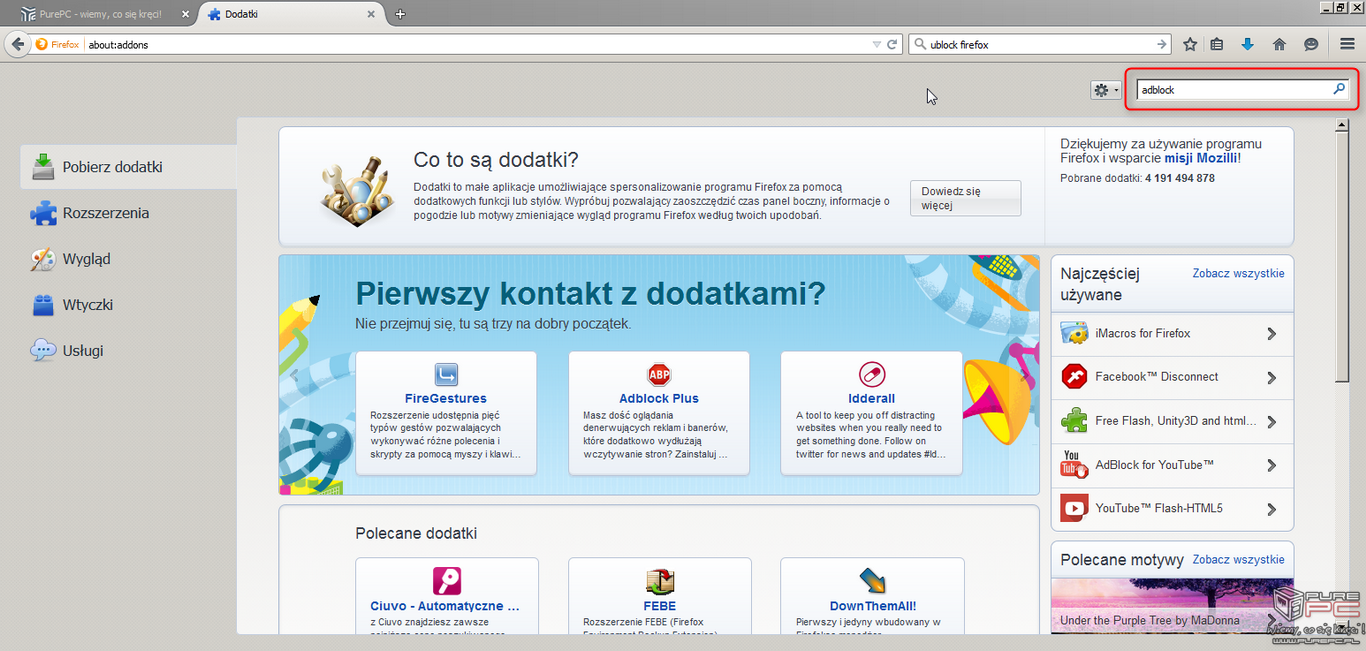Screen dimensions: 1366x651
Task: Click the red ABP Adblock Plus icon
Action: coord(659,375)
